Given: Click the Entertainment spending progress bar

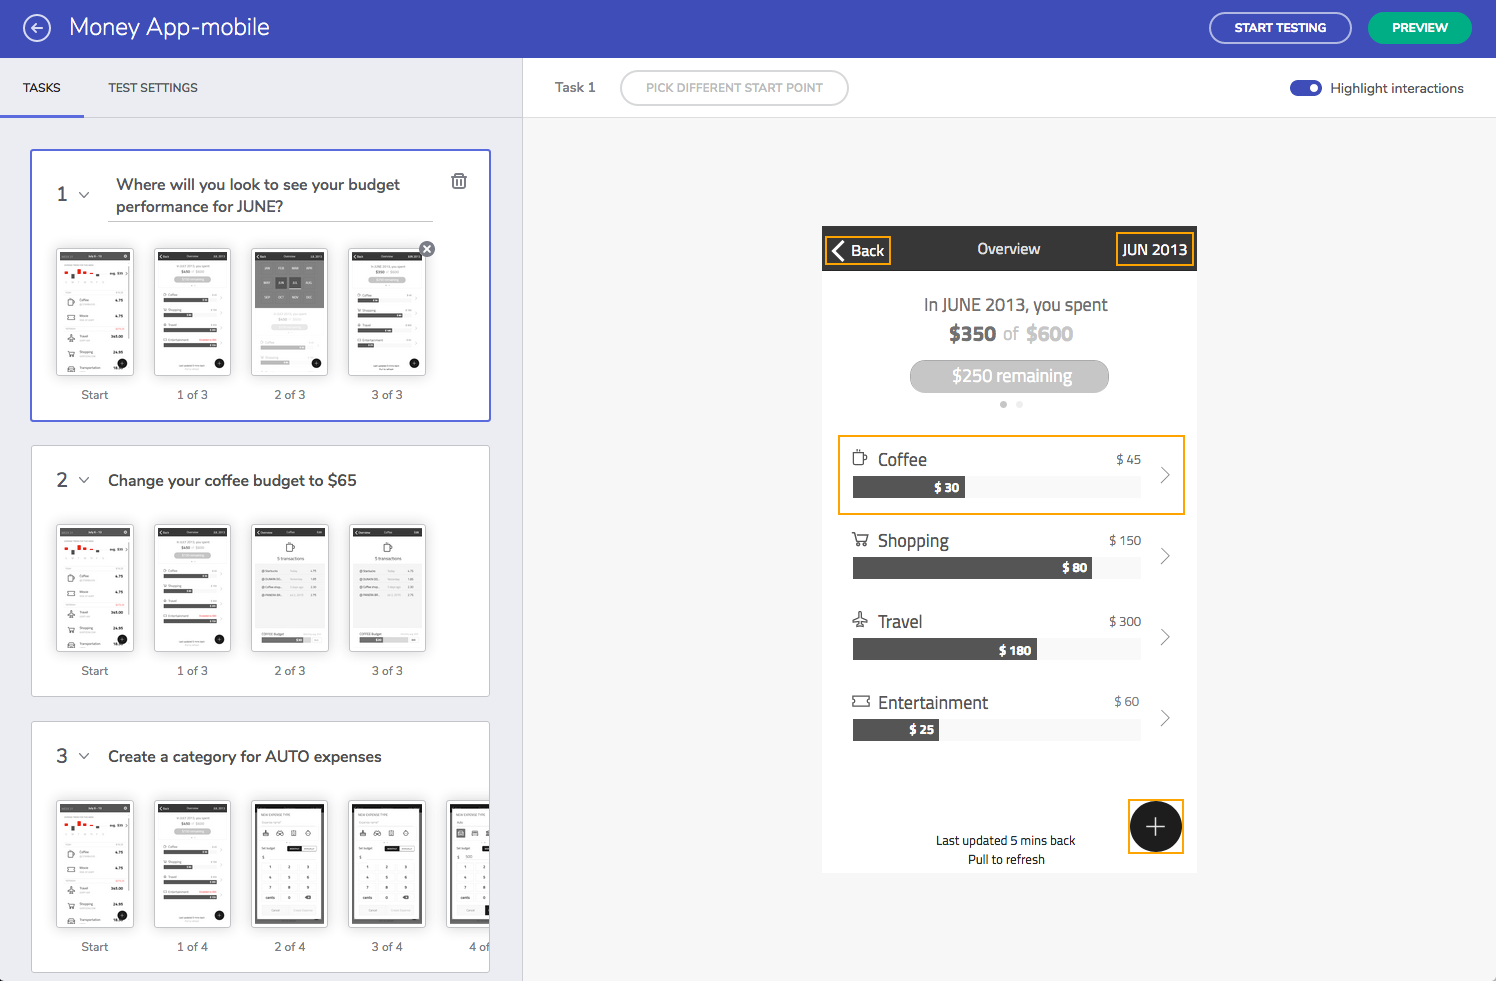Looking at the screenshot, I should click(x=996, y=730).
